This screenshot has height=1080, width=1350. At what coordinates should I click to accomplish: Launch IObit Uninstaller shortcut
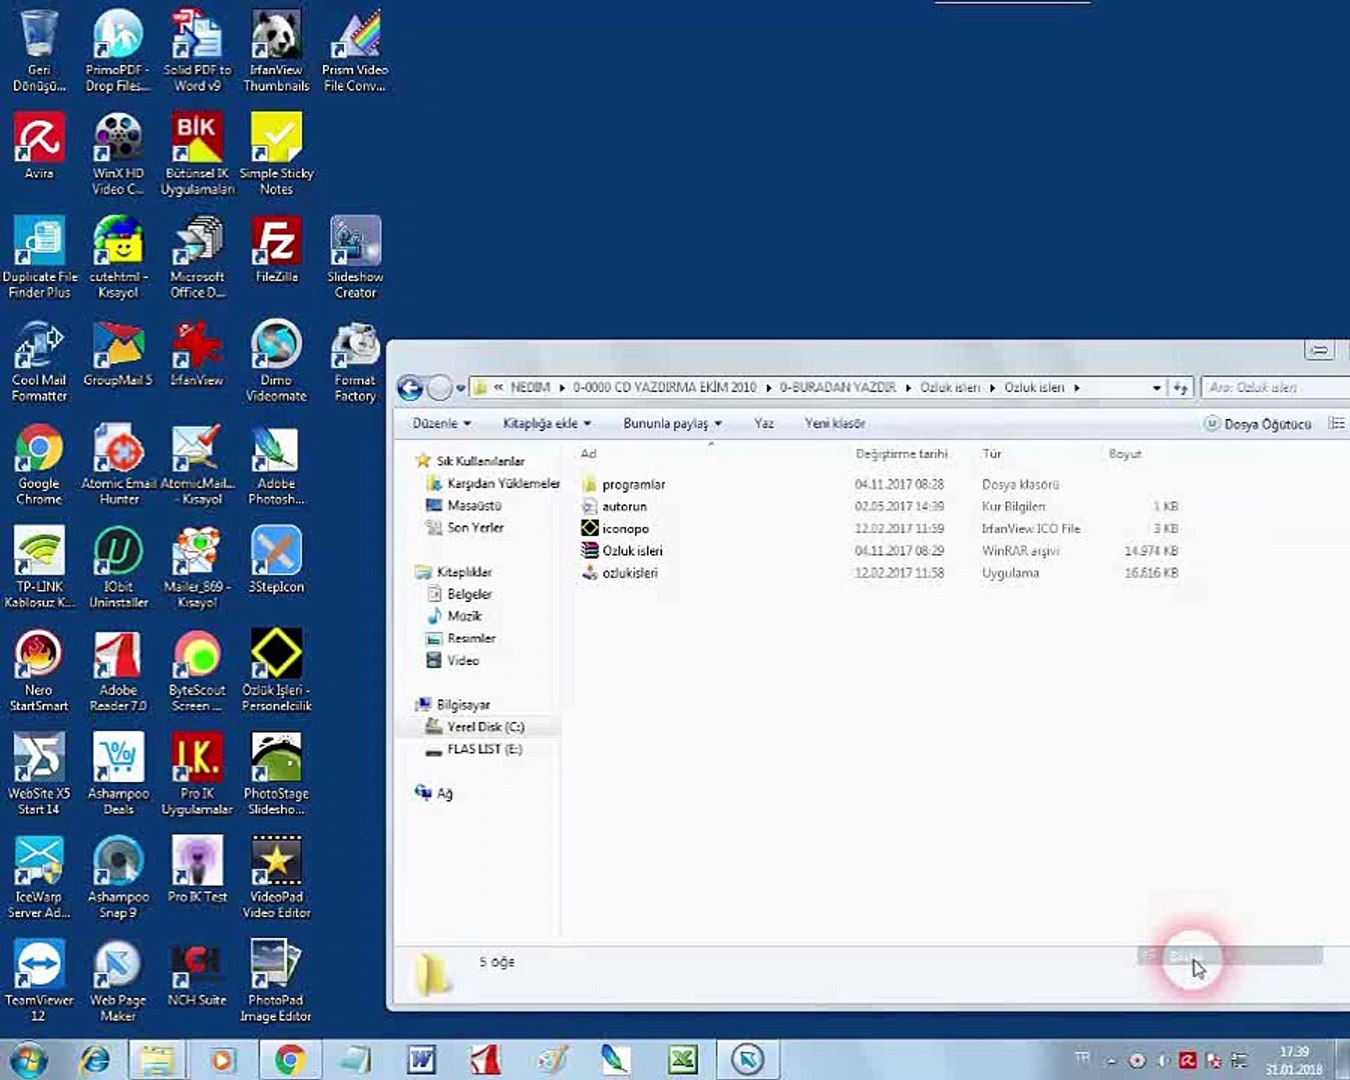pyautogui.click(x=118, y=567)
